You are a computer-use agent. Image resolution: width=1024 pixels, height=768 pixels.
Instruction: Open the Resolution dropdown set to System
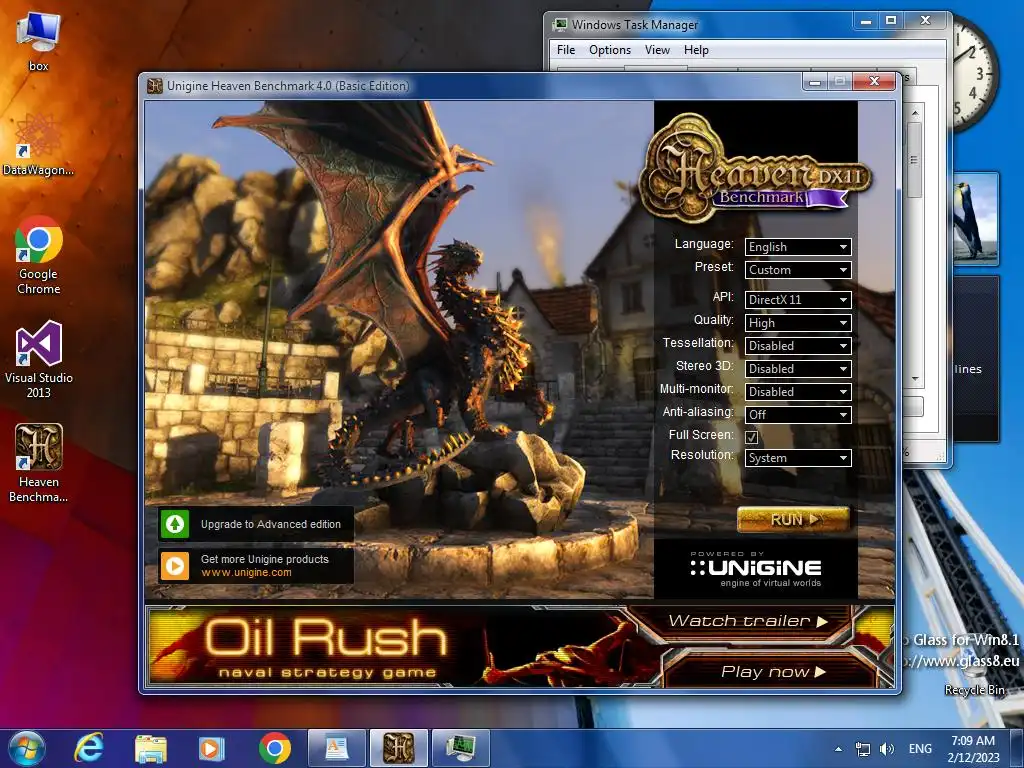point(798,458)
